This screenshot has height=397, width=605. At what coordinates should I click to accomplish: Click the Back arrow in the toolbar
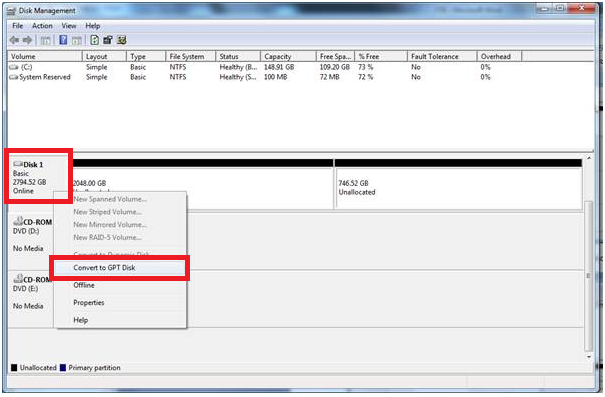14,40
